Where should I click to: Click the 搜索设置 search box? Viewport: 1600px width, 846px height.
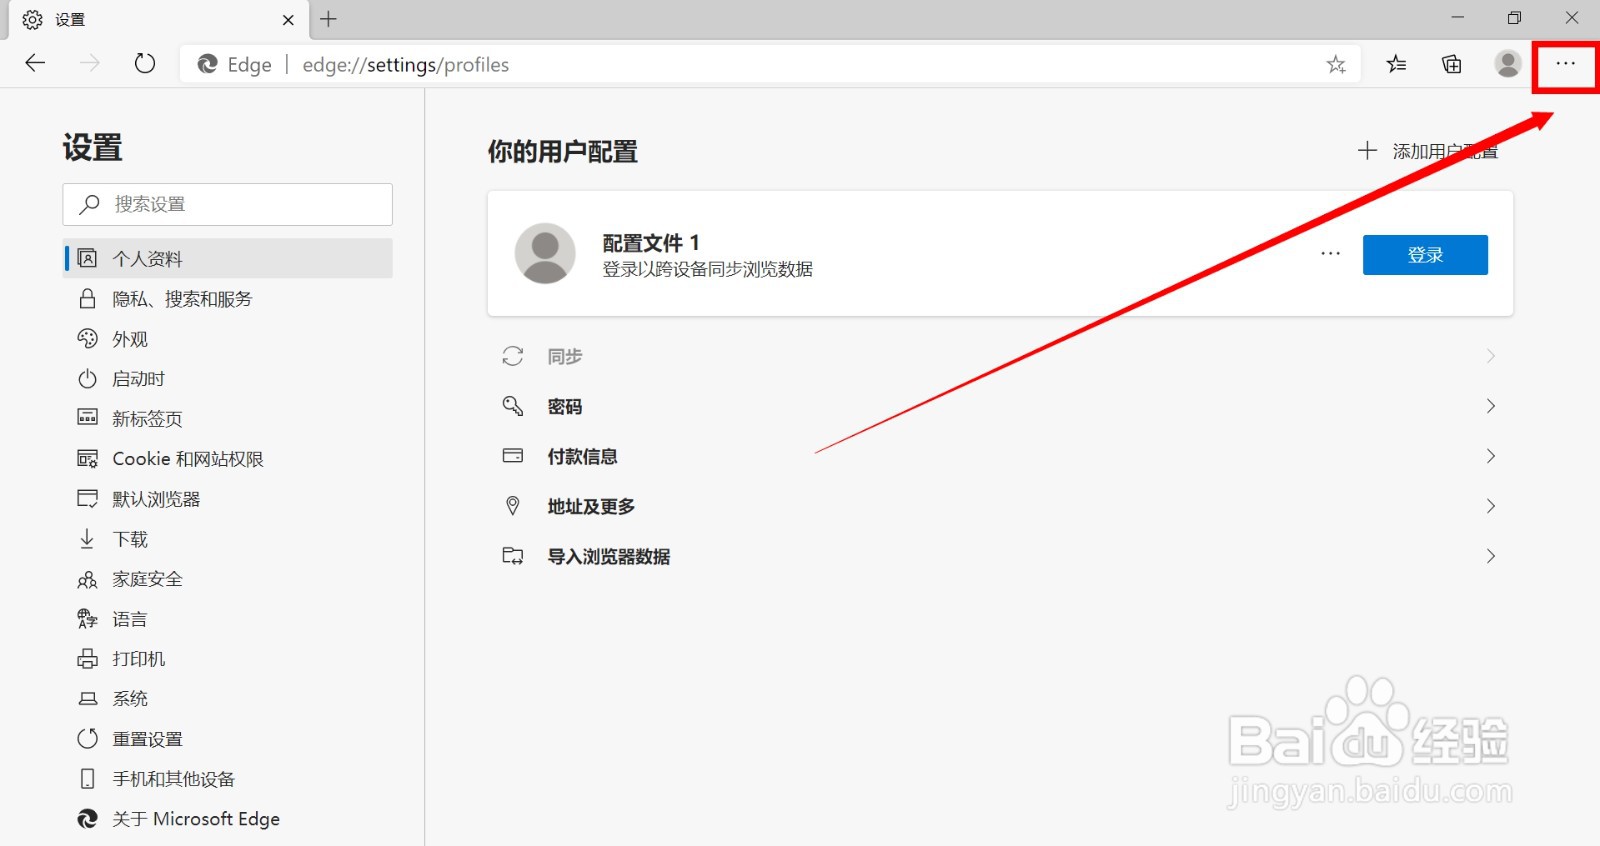click(x=227, y=204)
